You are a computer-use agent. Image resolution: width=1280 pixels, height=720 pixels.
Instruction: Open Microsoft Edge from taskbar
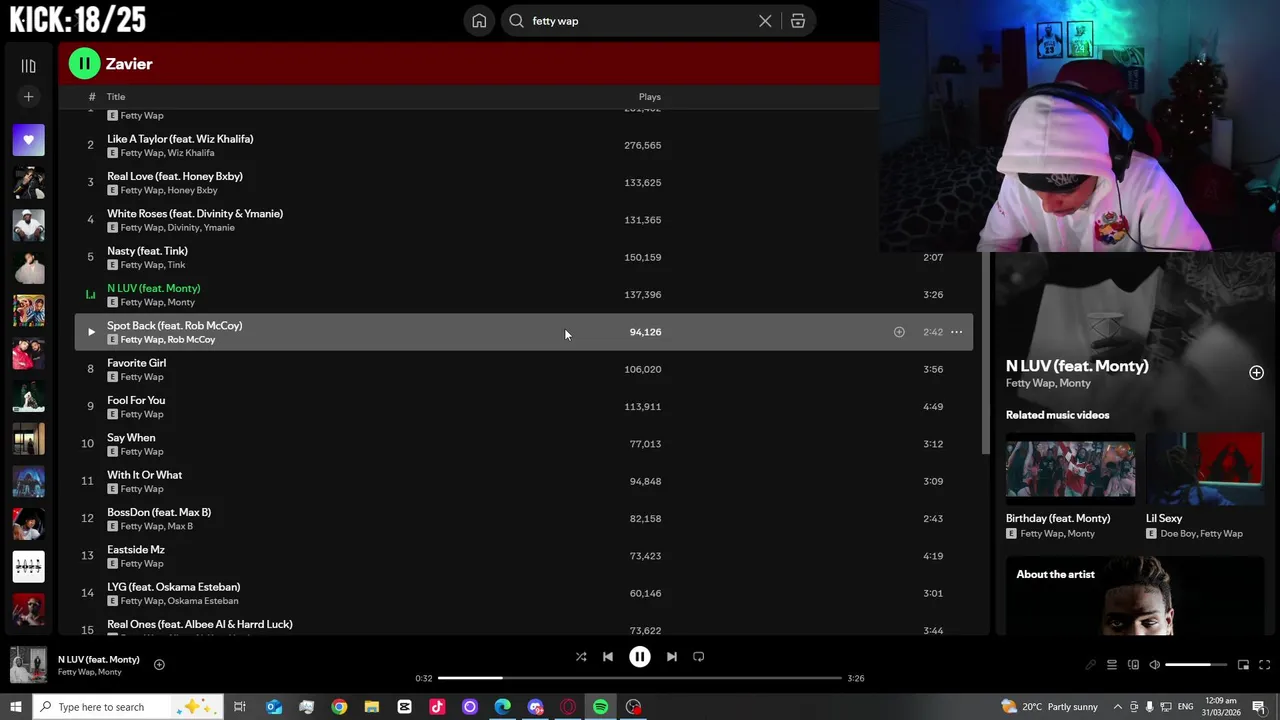[x=502, y=707]
